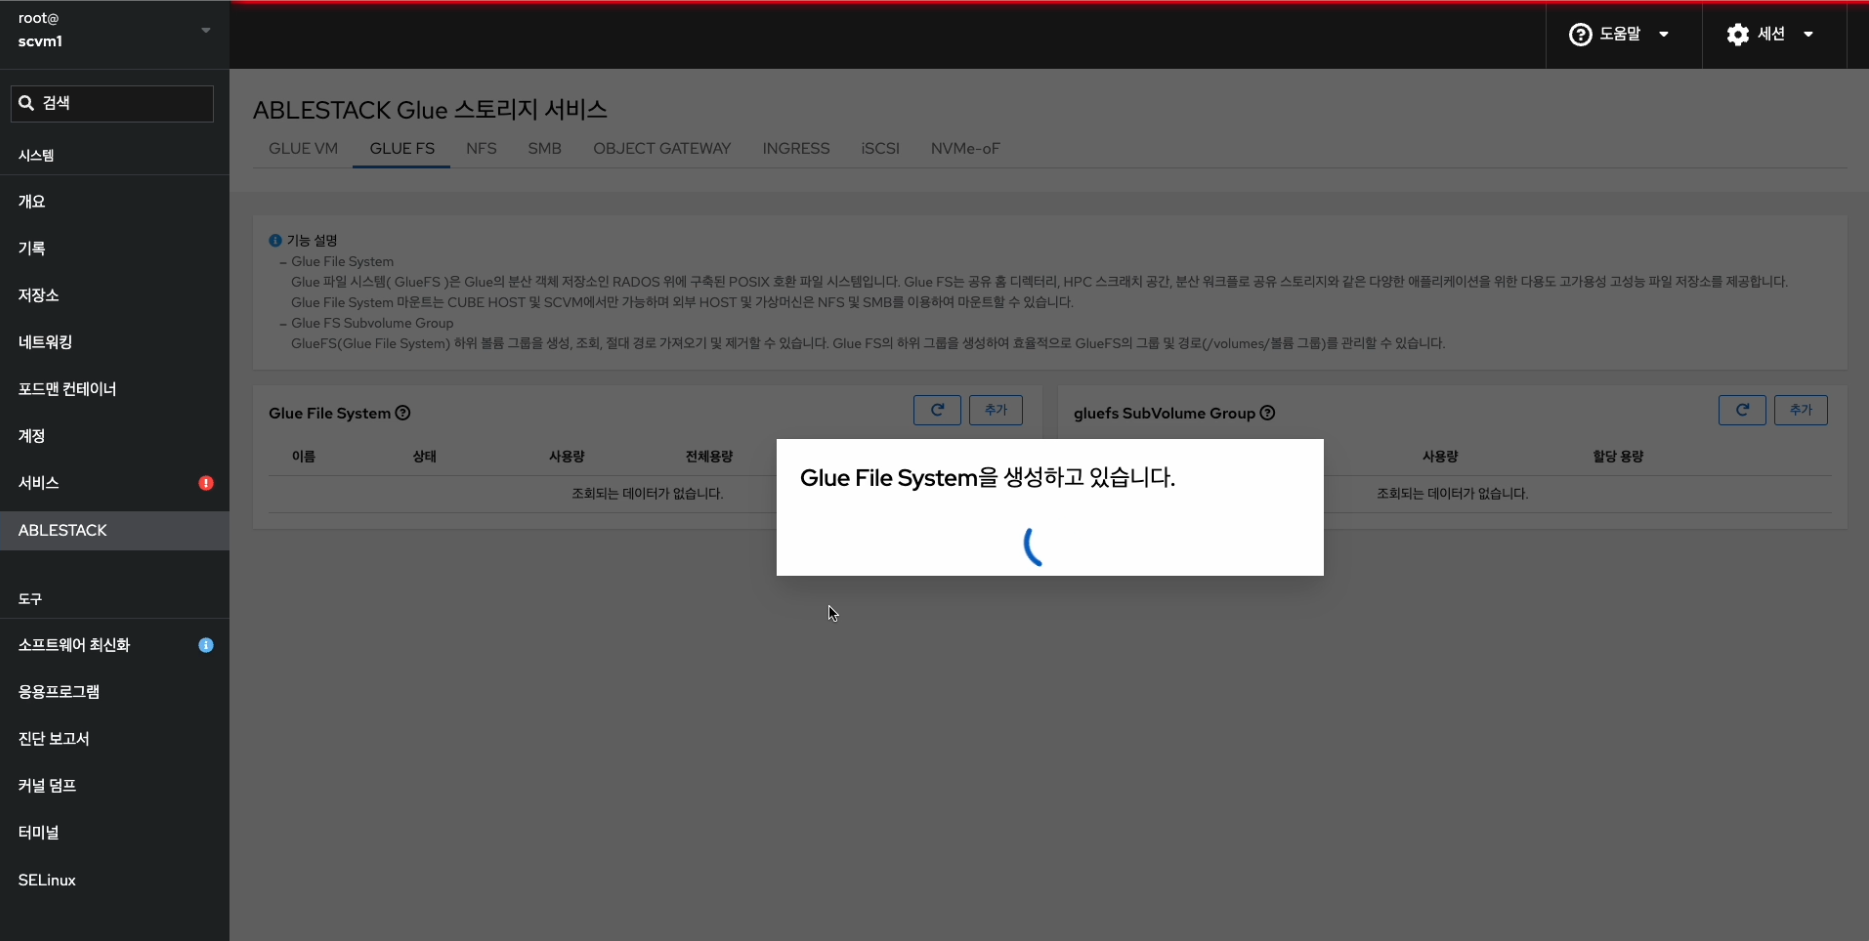The image size is (1869, 941).
Task: Switch to the GLUE VM tab
Action: pyautogui.click(x=303, y=148)
